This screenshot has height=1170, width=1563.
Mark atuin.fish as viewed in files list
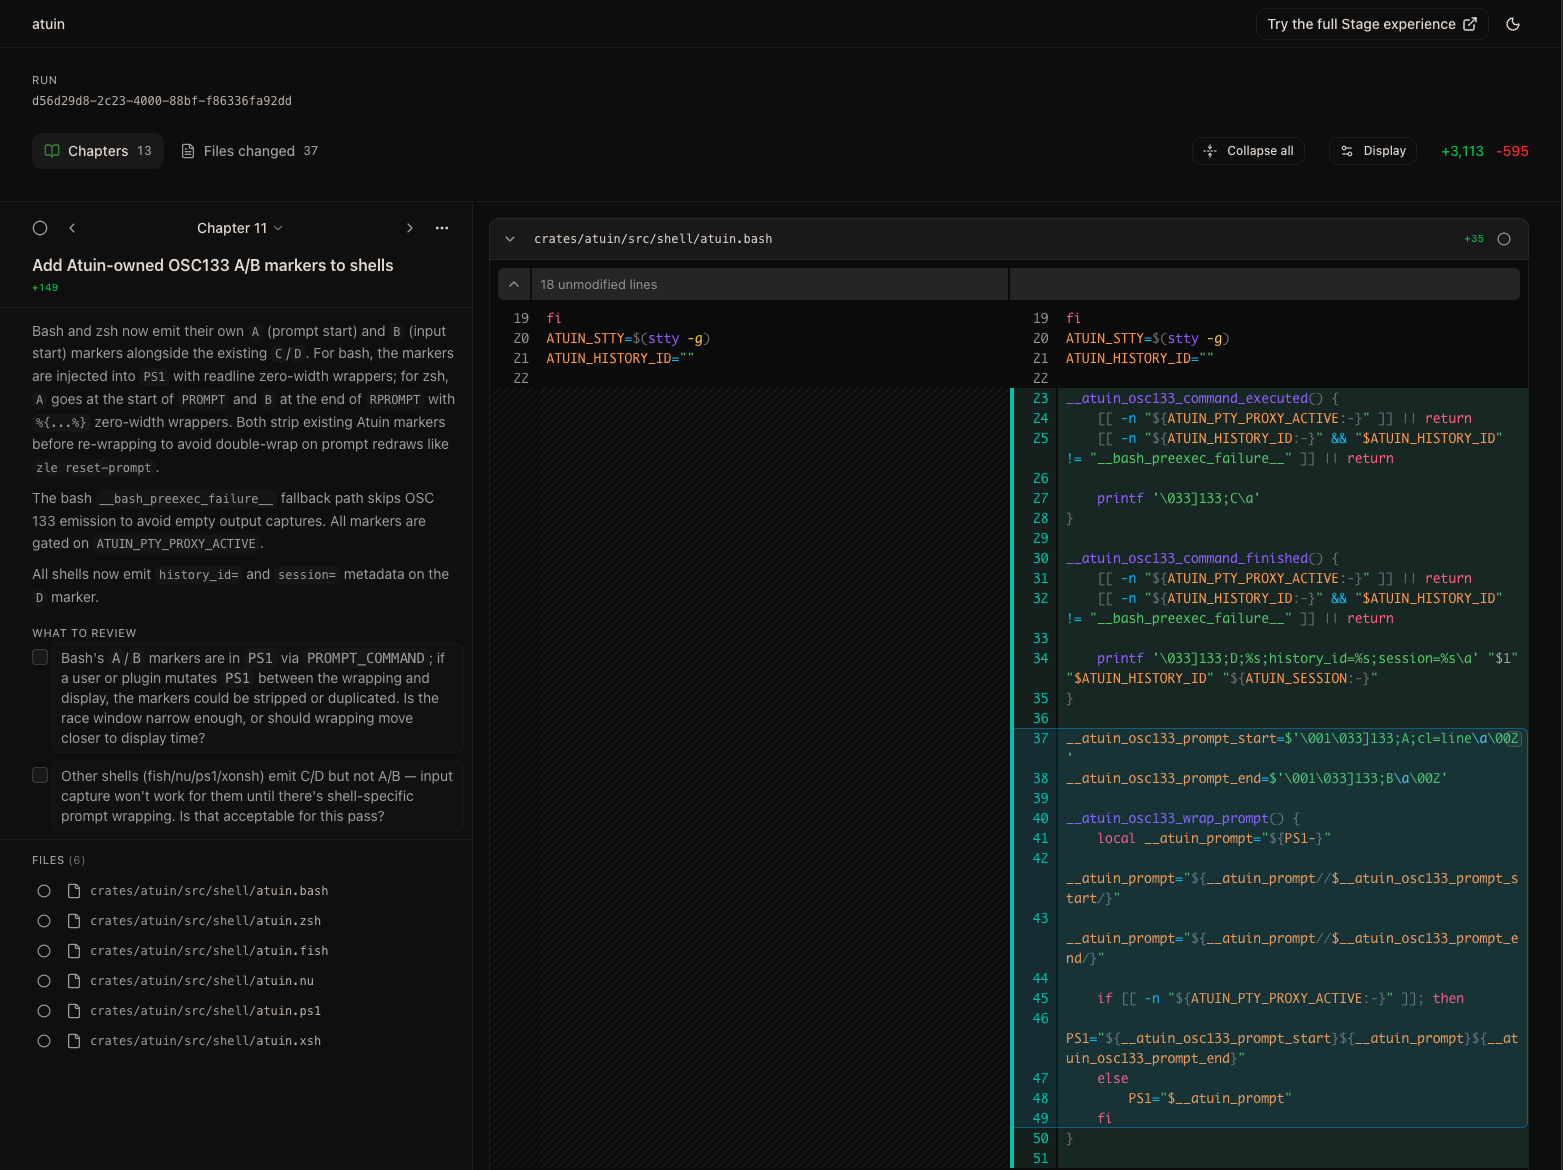pos(44,951)
